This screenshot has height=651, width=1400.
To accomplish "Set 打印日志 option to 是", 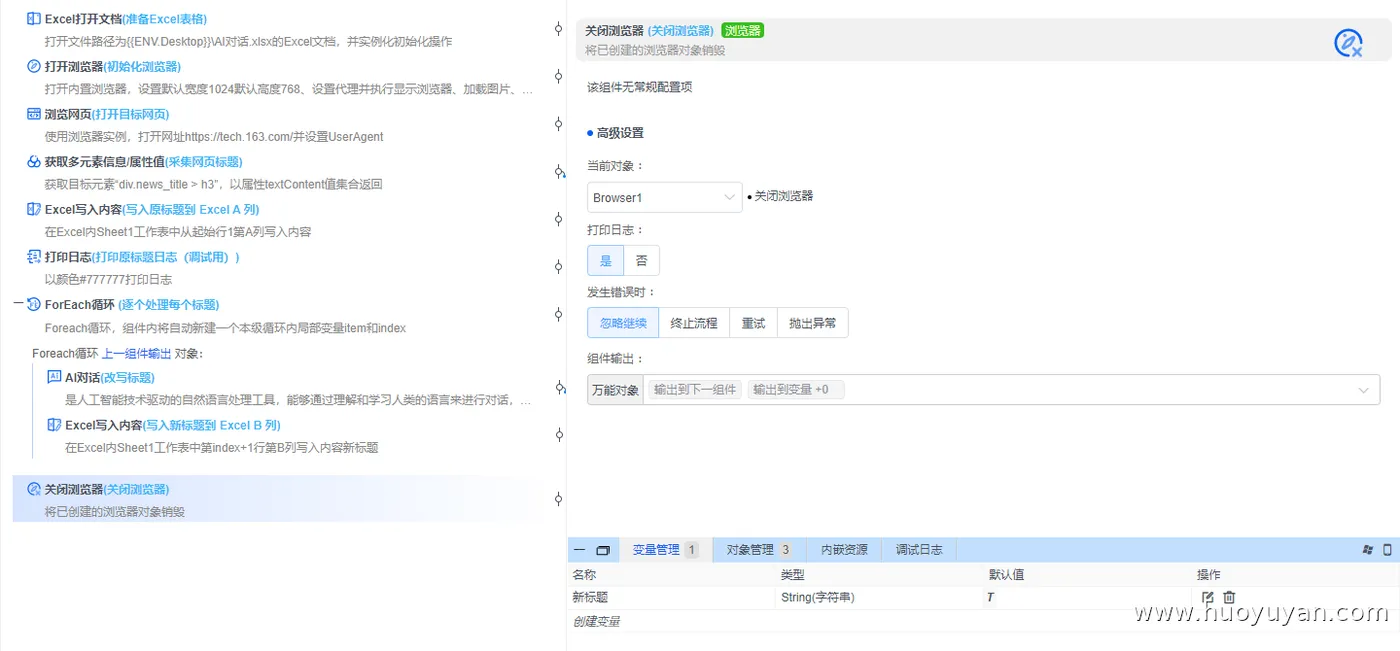I will (x=605, y=260).
